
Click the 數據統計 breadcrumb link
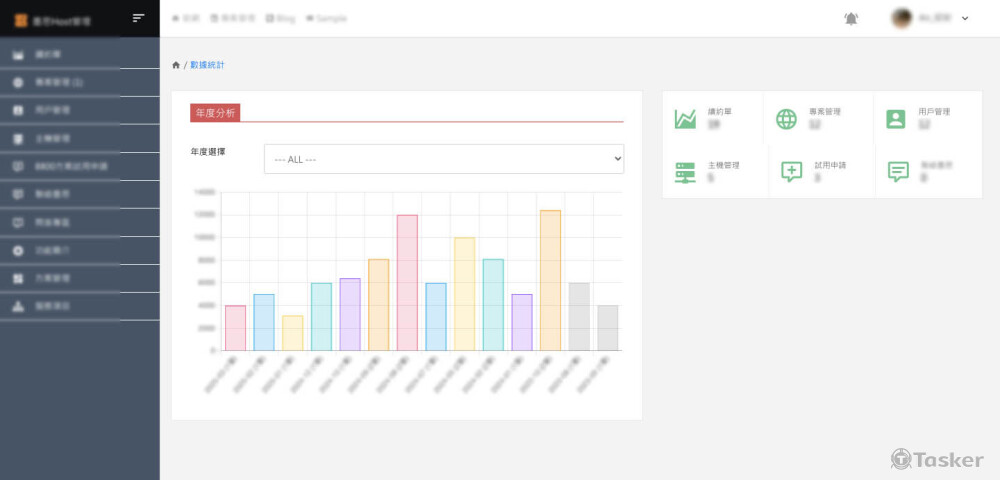[207, 65]
